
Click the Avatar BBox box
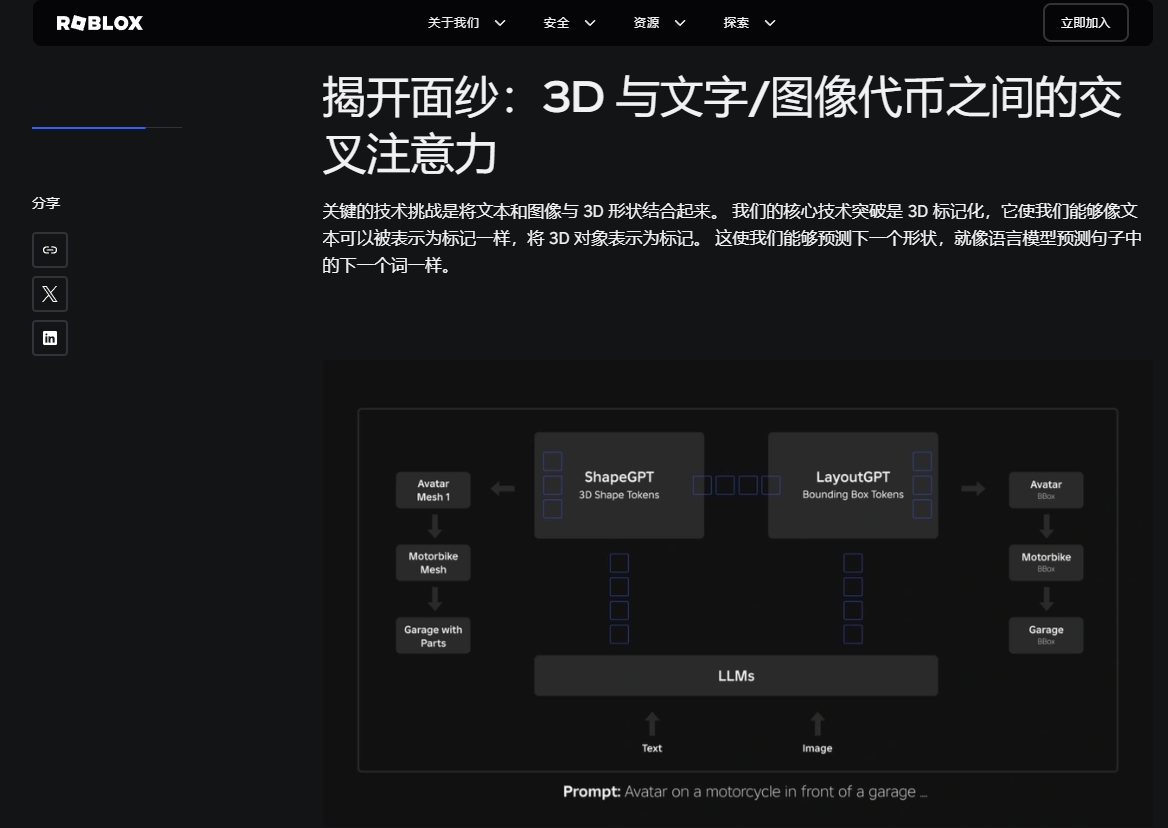[1046, 490]
